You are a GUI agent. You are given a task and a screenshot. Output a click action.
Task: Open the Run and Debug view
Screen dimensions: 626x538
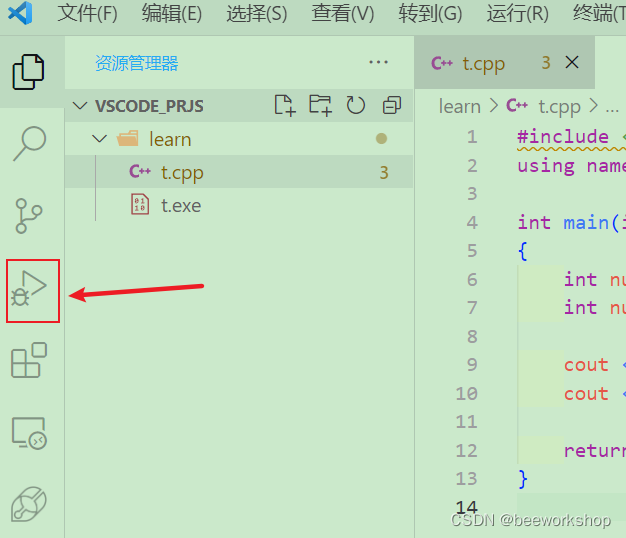tap(29, 288)
